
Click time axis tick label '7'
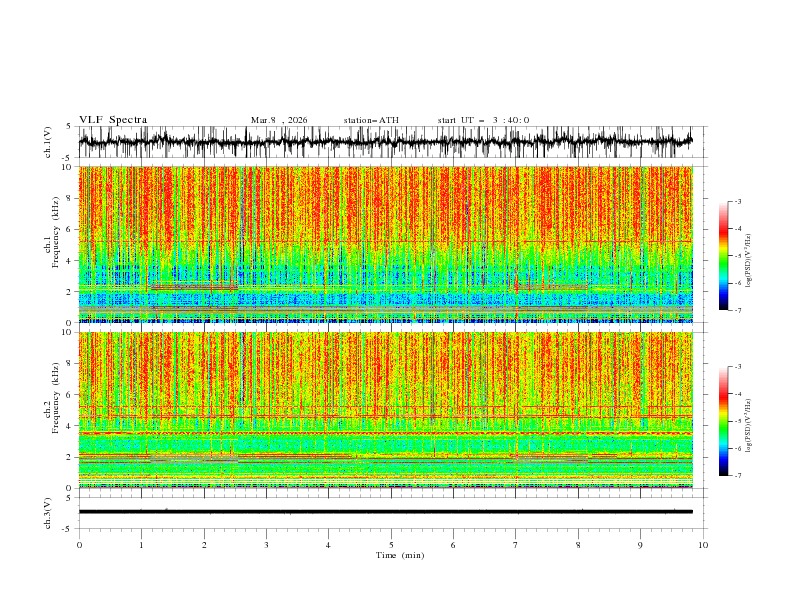[516, 545]
